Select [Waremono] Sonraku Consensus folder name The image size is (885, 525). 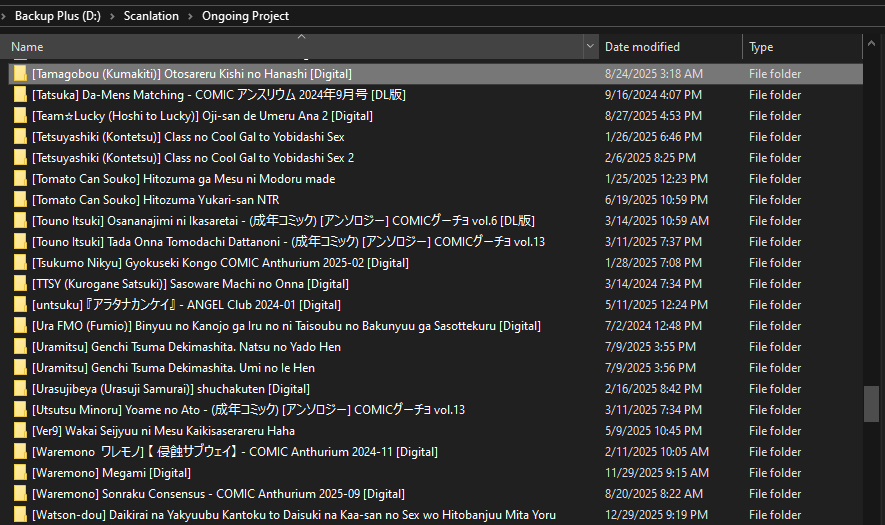coord(218,494)
